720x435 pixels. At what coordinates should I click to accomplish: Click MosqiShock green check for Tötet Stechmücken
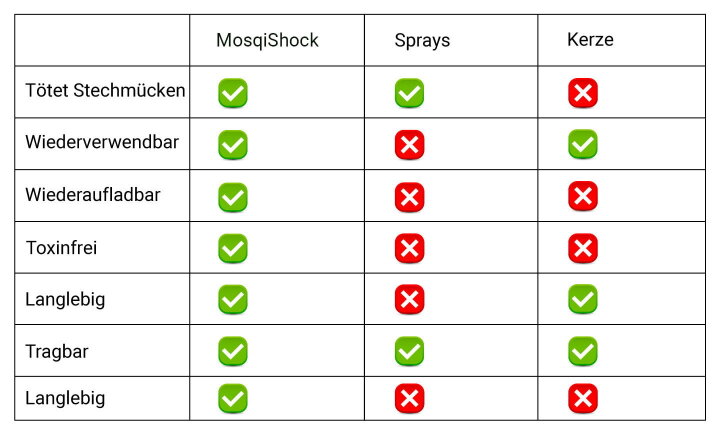233,93
